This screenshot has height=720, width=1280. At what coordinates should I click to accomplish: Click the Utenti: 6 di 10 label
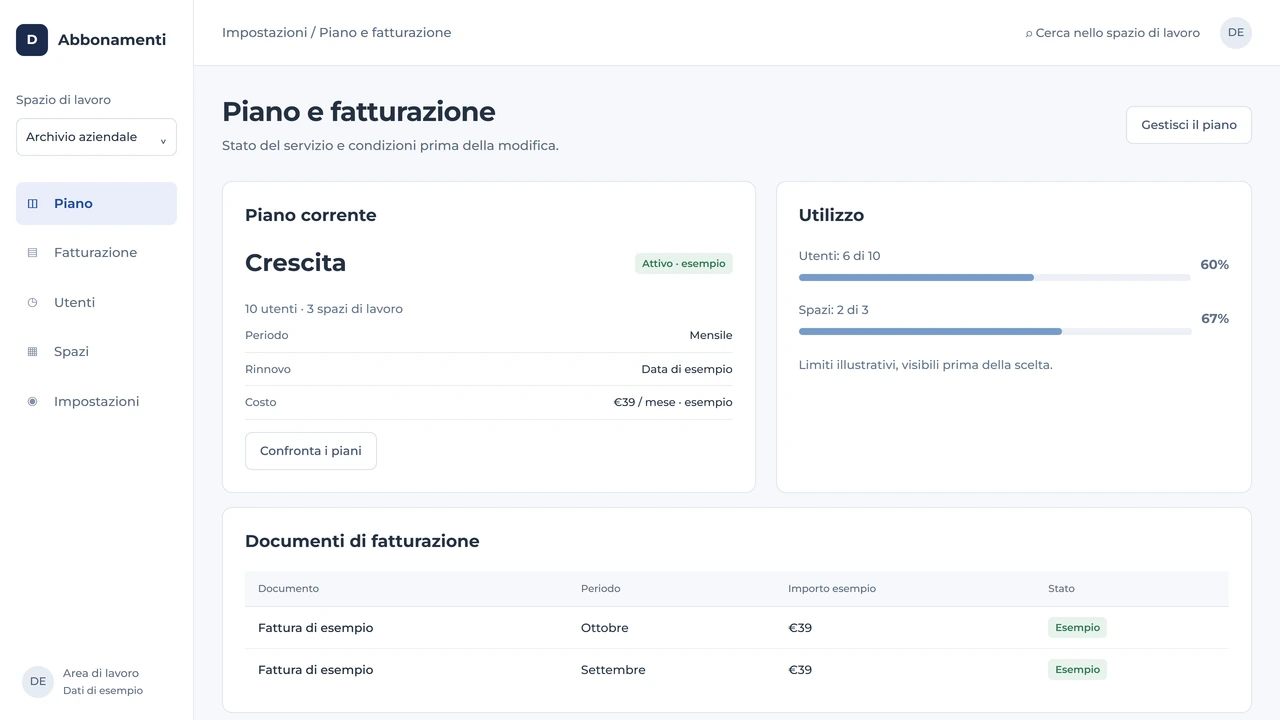(840, 256)
